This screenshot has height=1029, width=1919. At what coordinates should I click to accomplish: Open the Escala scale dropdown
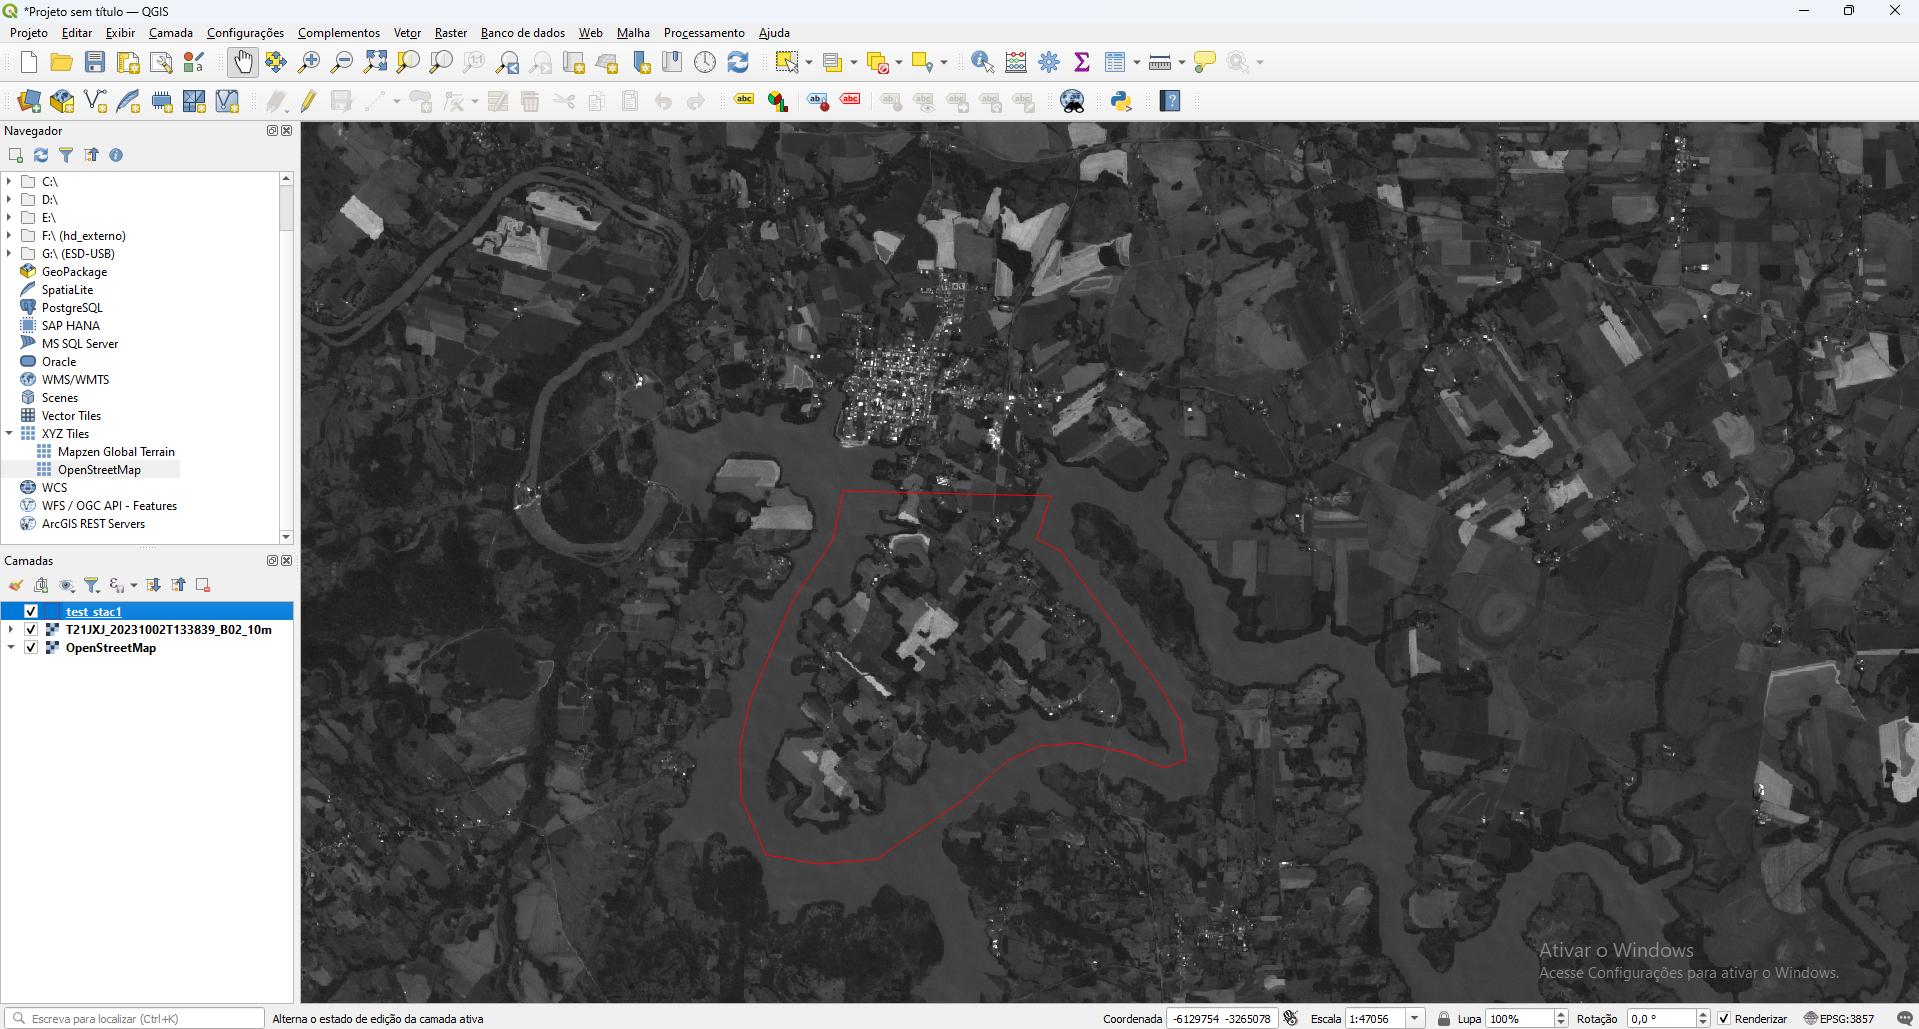(x=1415, y=1018)
